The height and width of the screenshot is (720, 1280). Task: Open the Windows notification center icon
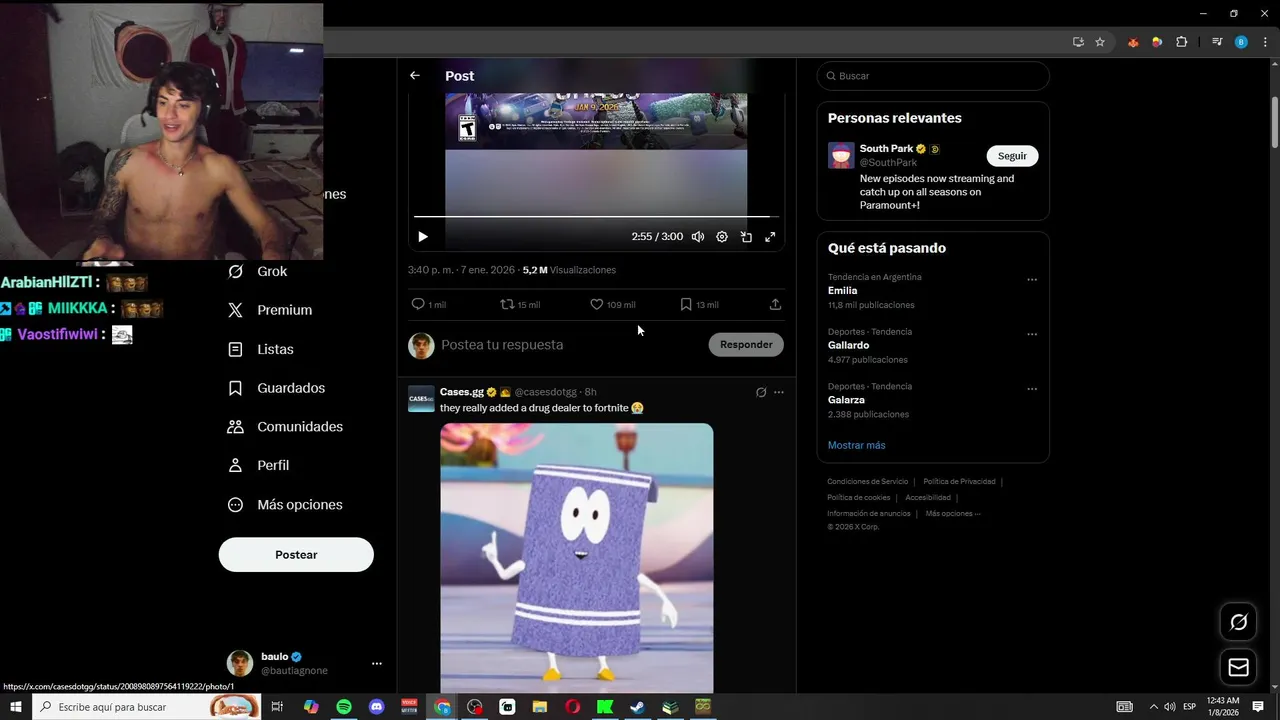coord(1258,707)
